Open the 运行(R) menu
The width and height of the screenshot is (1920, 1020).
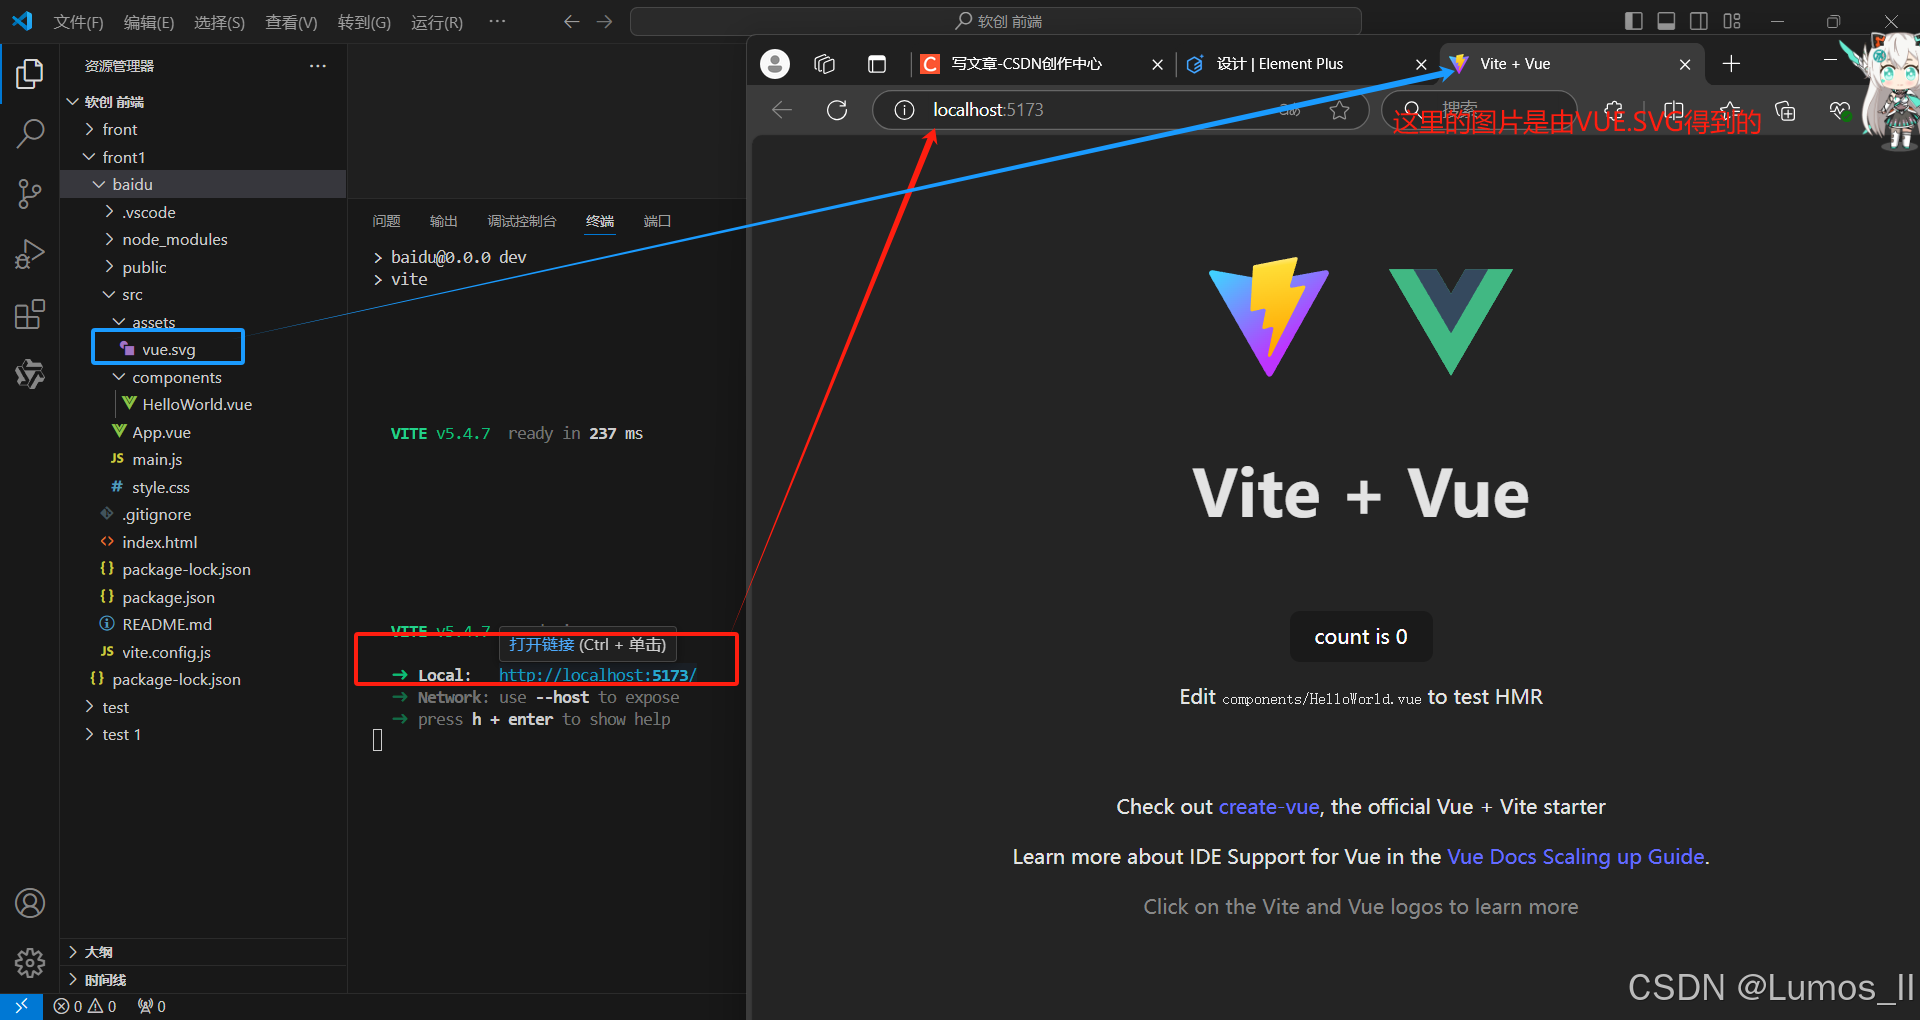click(x=437, y=22)
